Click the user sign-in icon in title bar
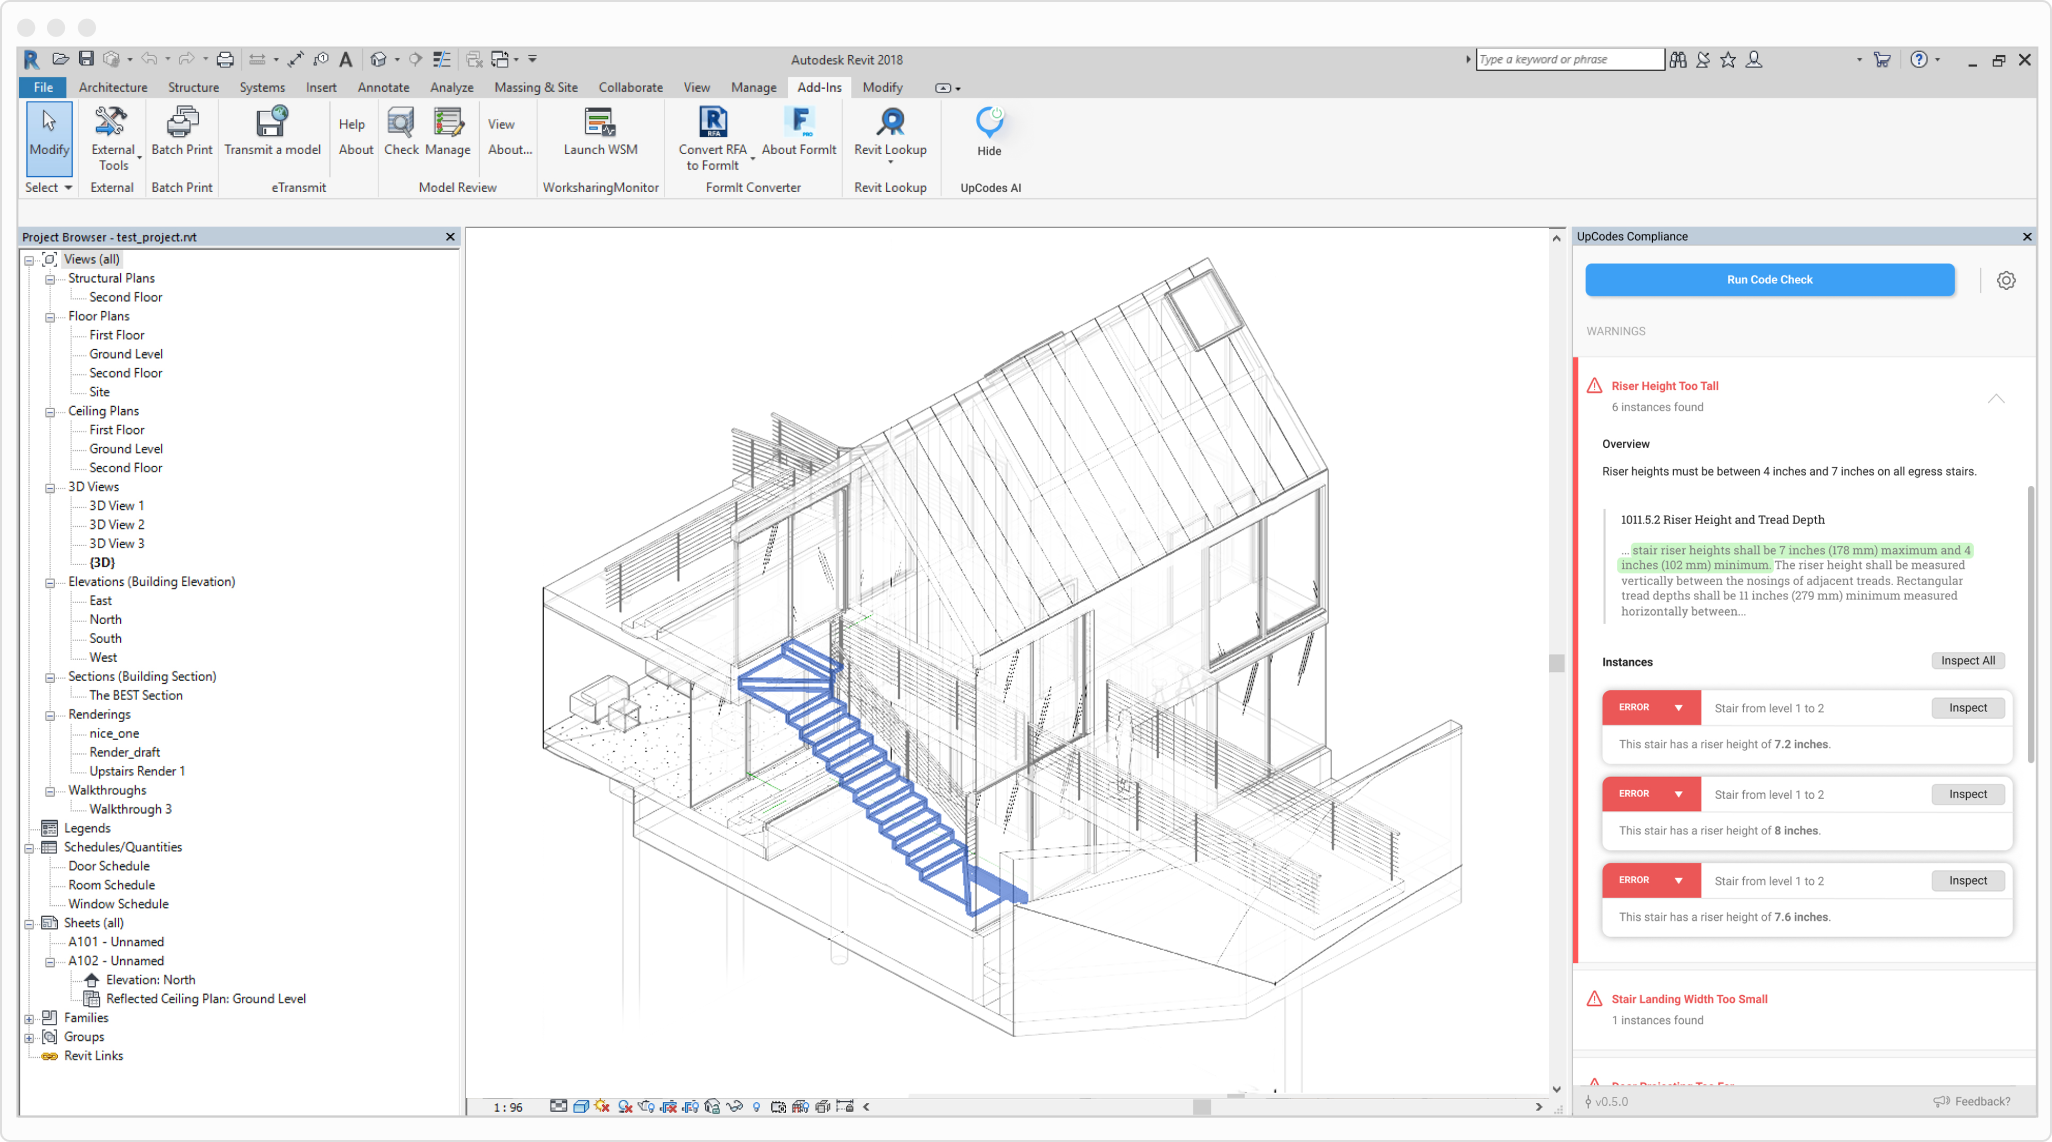The image size is (2052, 1142). 1754,59
